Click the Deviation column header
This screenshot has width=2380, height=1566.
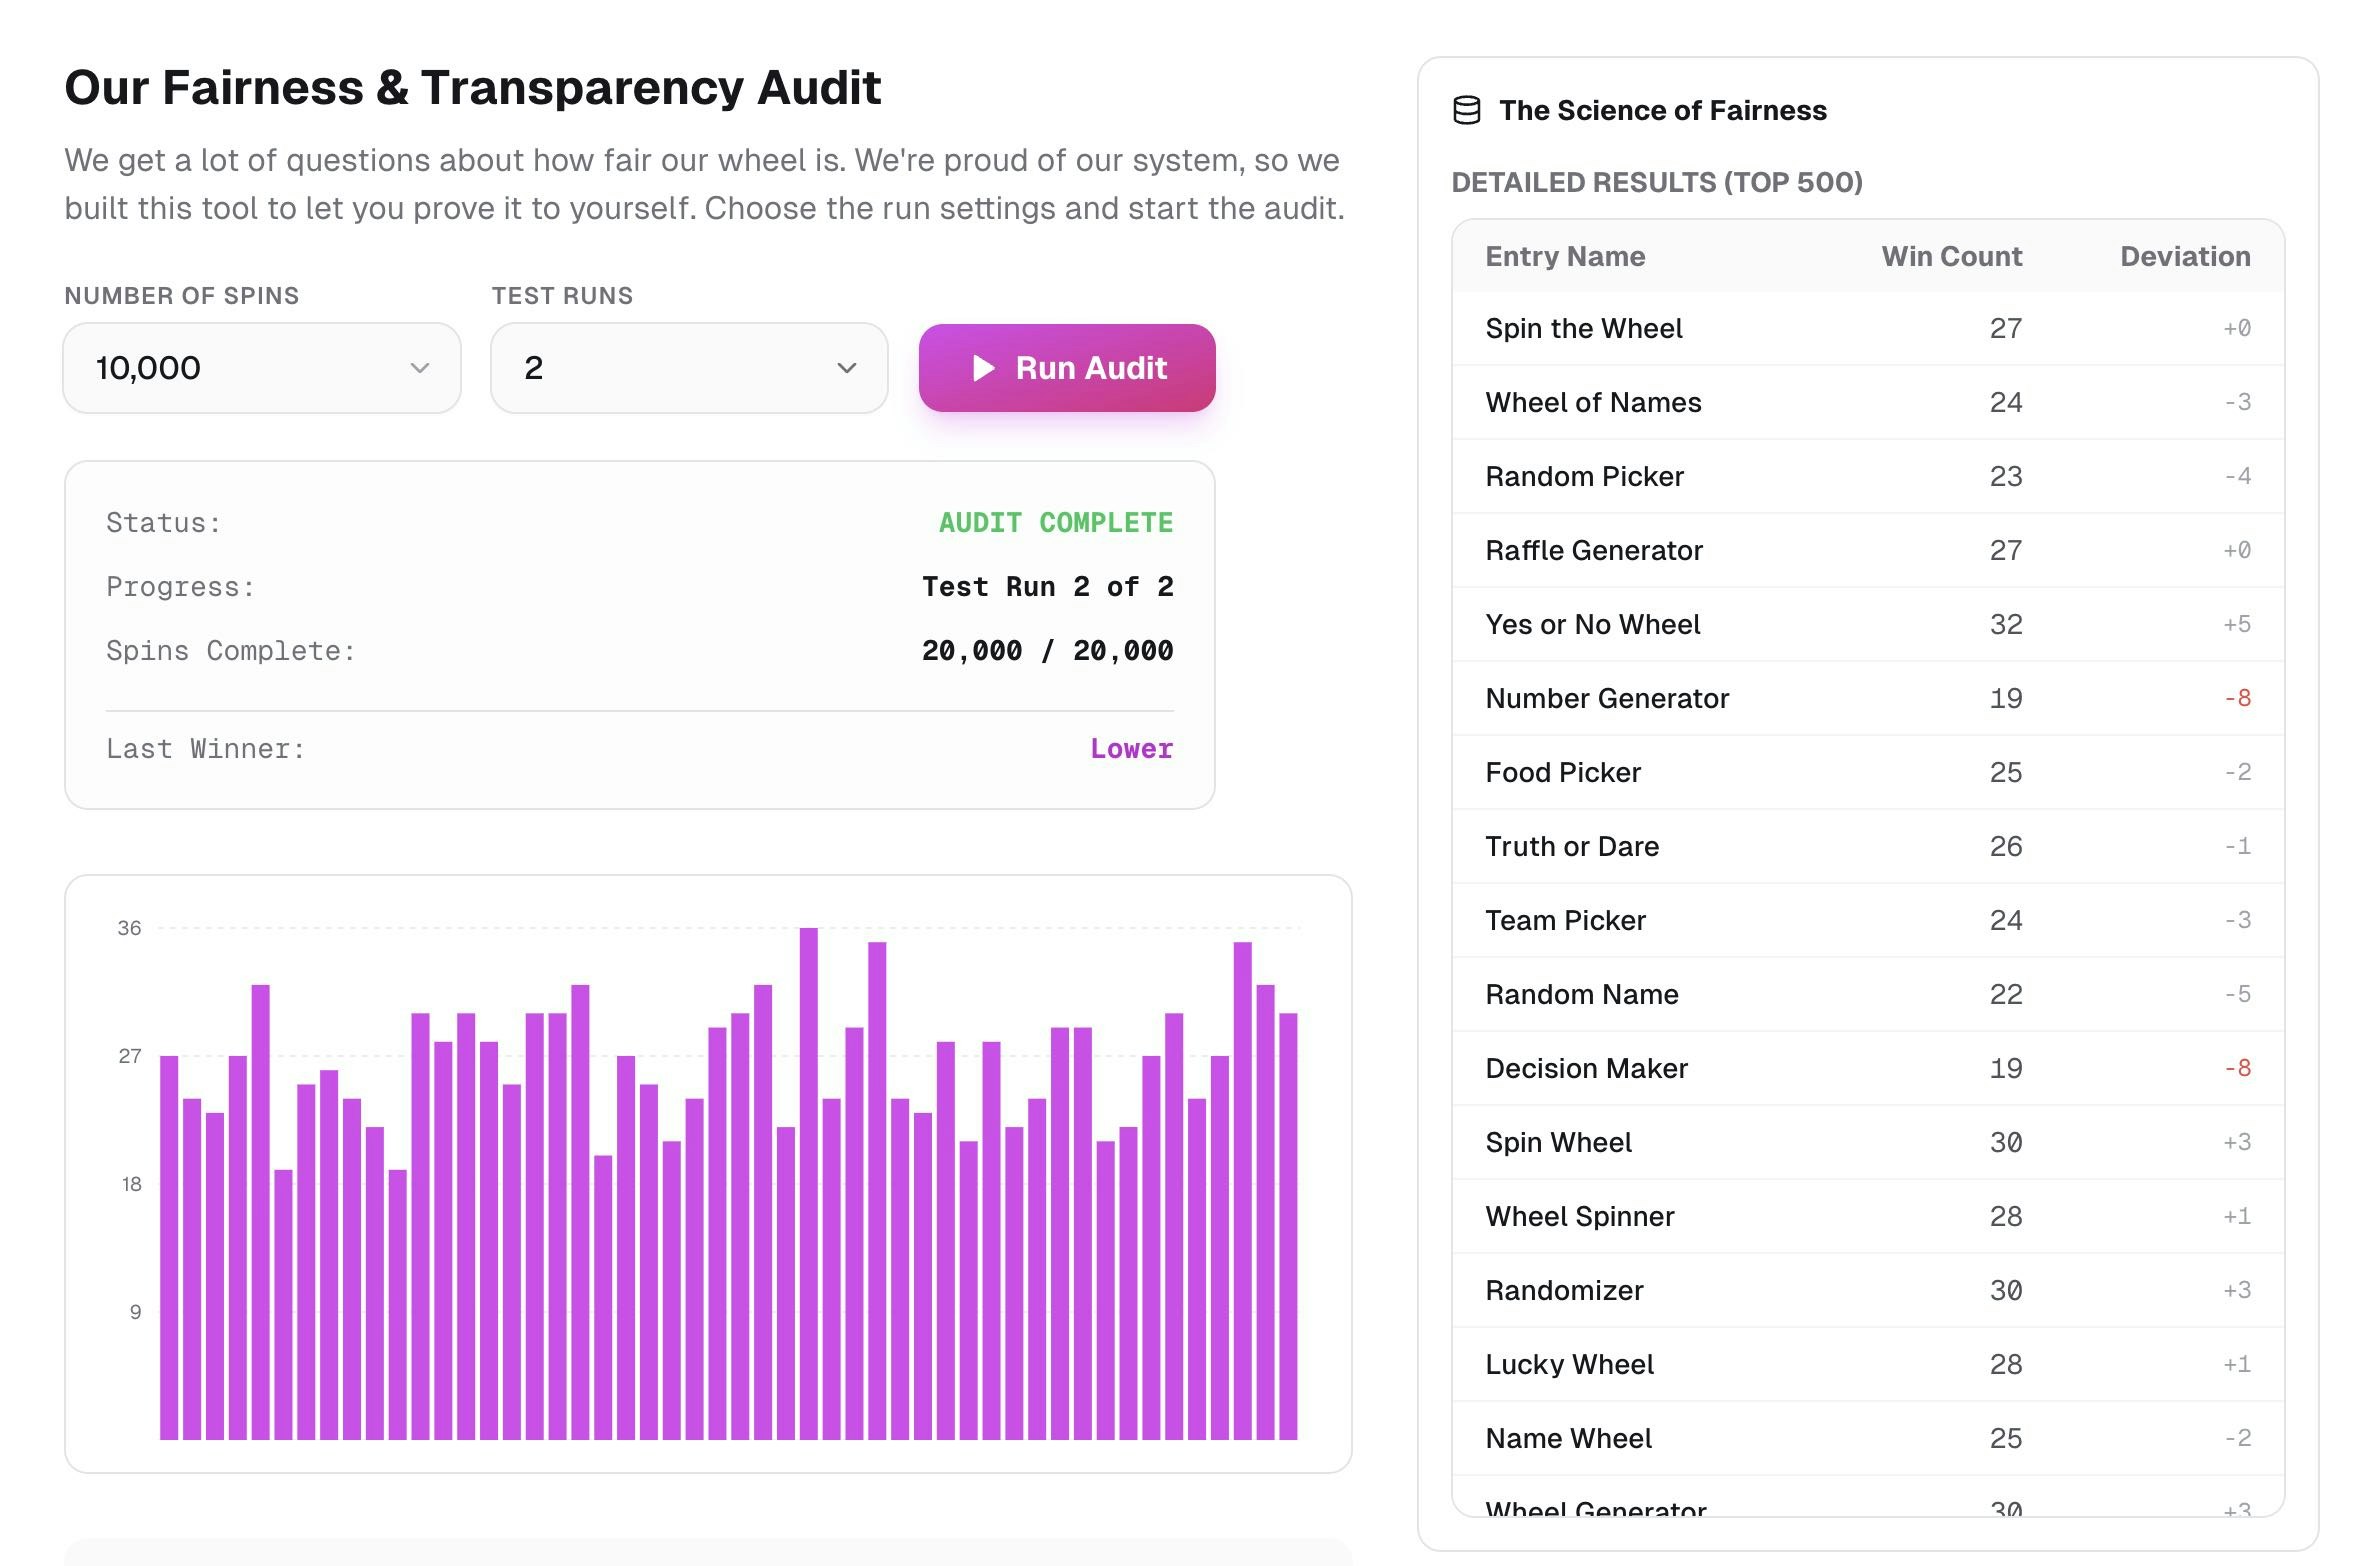2185,256
